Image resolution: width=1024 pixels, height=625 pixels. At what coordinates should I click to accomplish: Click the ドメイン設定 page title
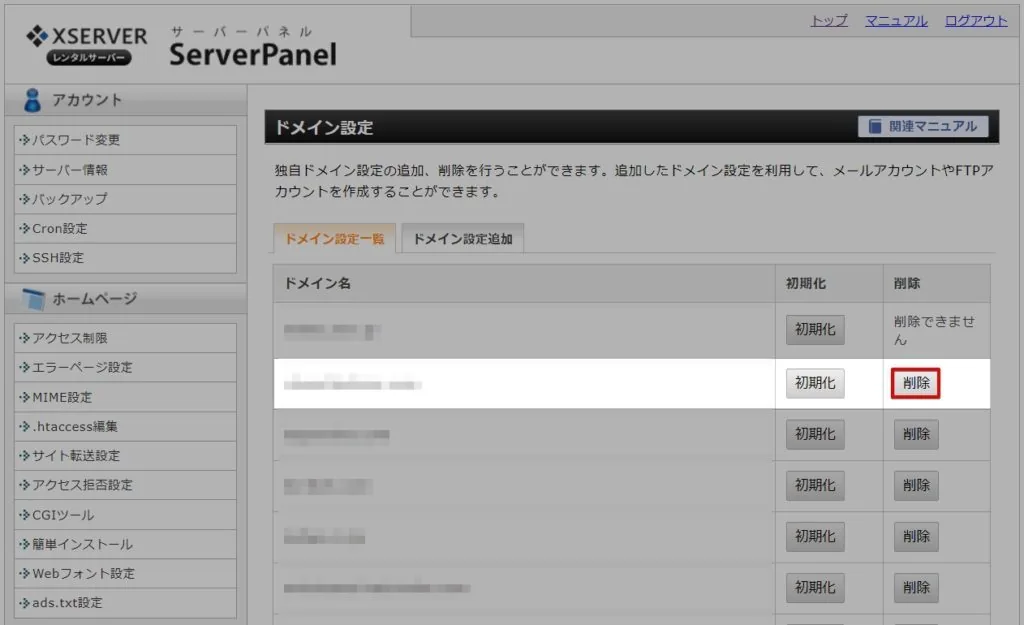(x=325, y=127)
